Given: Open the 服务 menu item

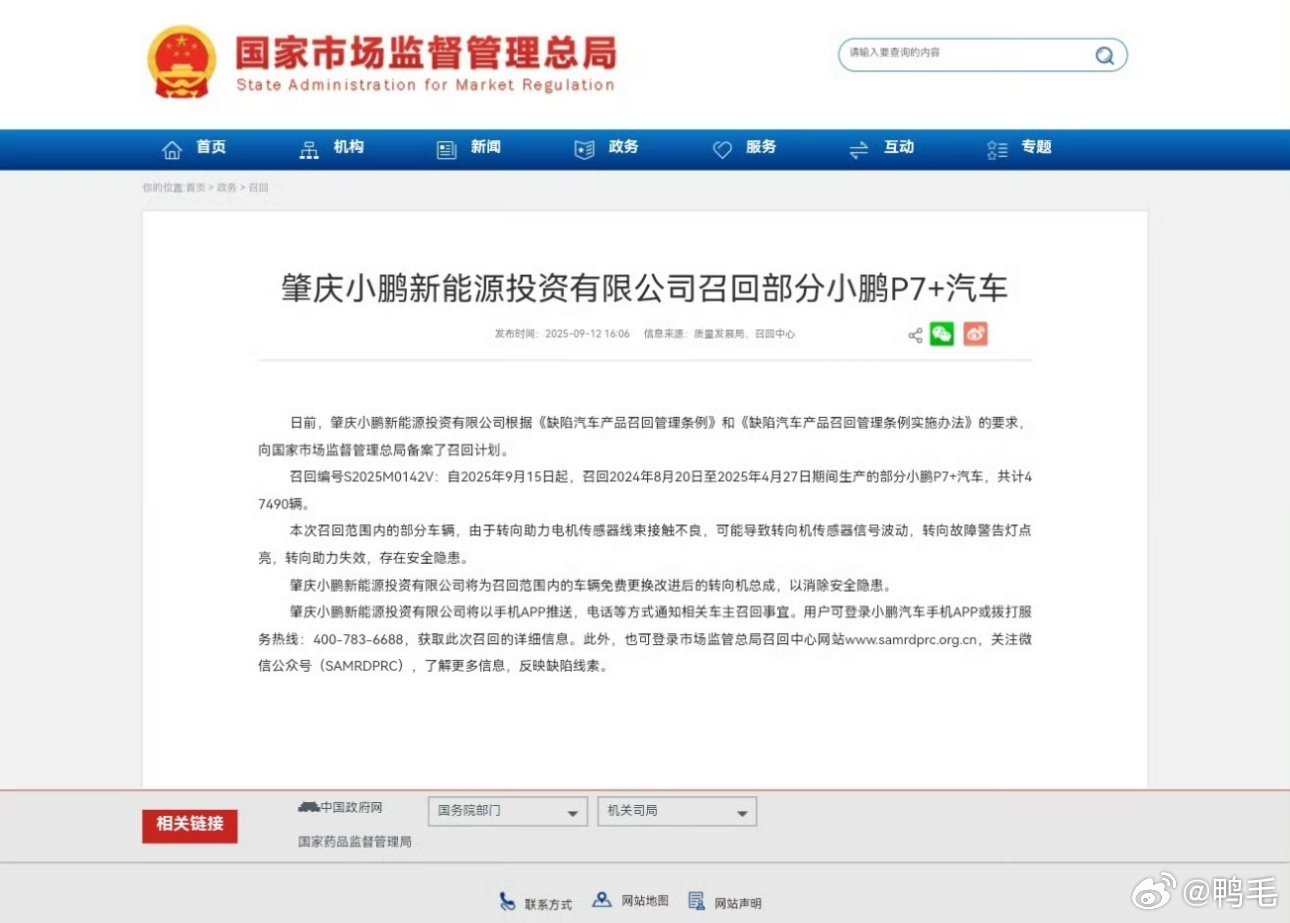Looking at the screenshot, I should click(x=761, y=147).
